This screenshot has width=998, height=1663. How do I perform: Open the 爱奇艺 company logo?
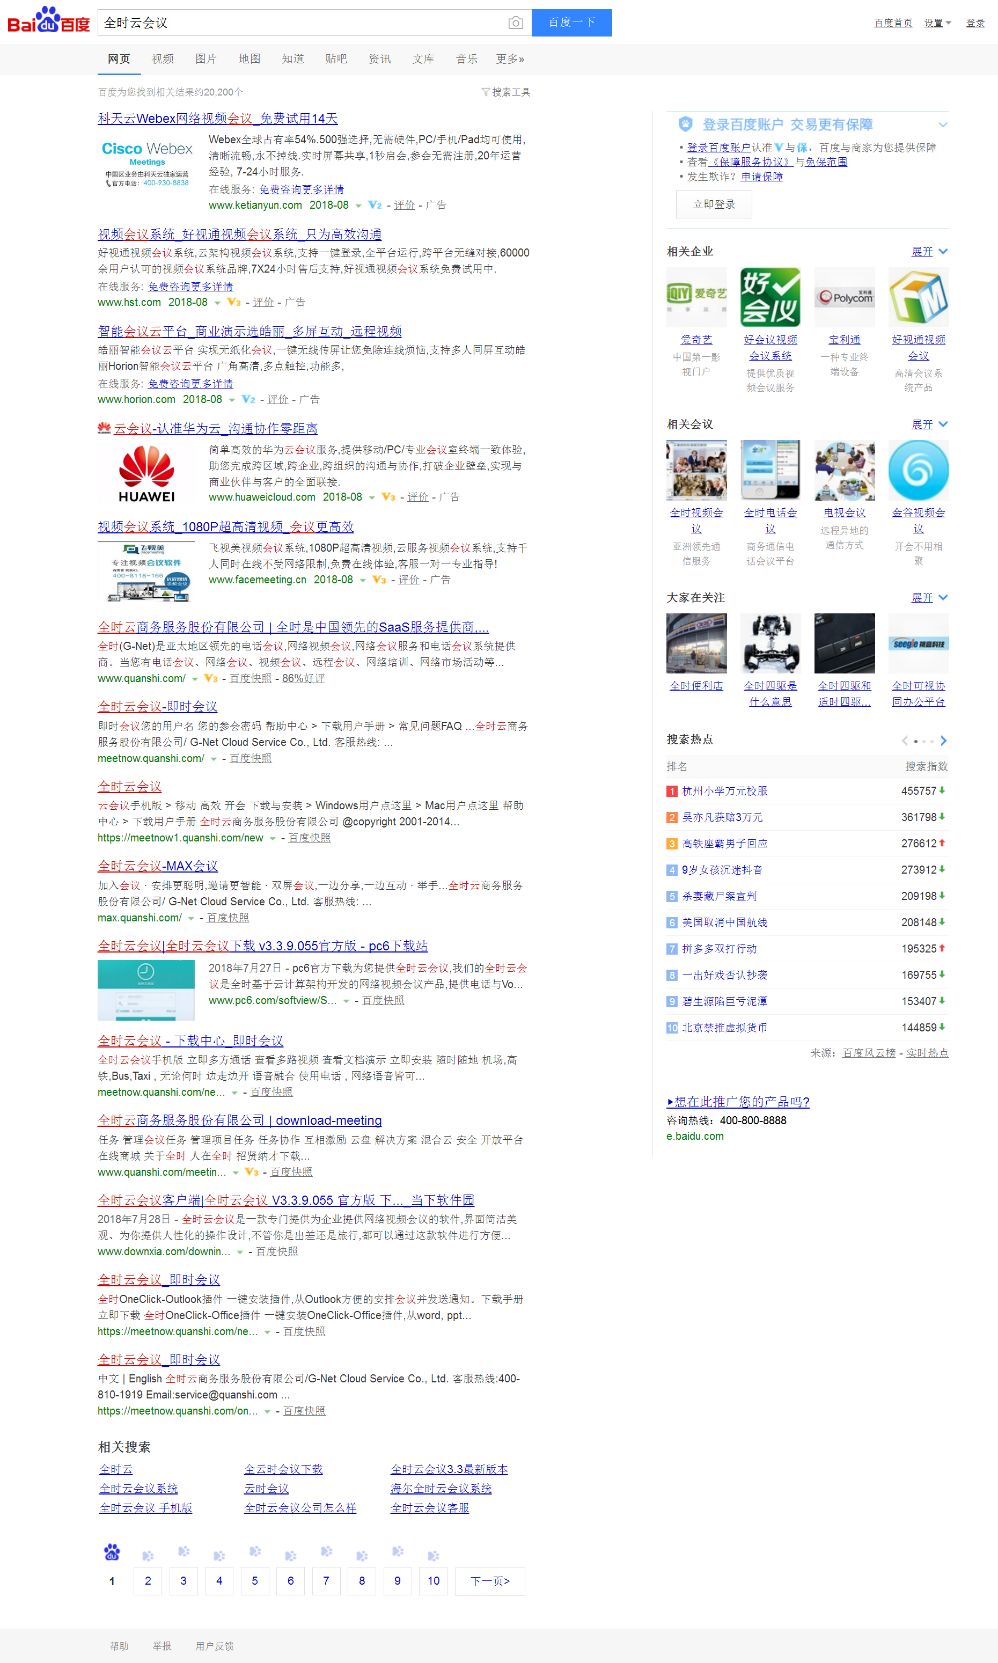(x=696, y=296)
